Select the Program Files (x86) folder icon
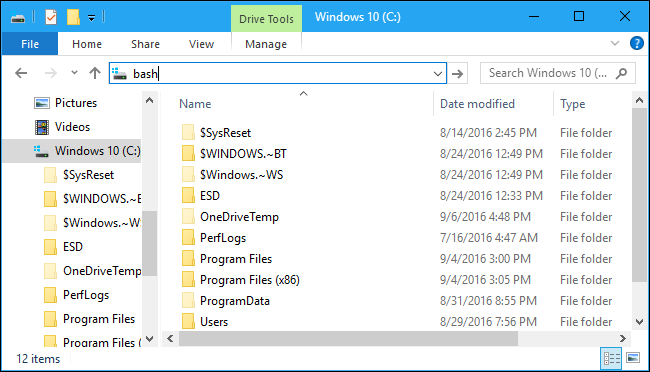The width and height of the screenshot is (650, 372). point(188,280)
